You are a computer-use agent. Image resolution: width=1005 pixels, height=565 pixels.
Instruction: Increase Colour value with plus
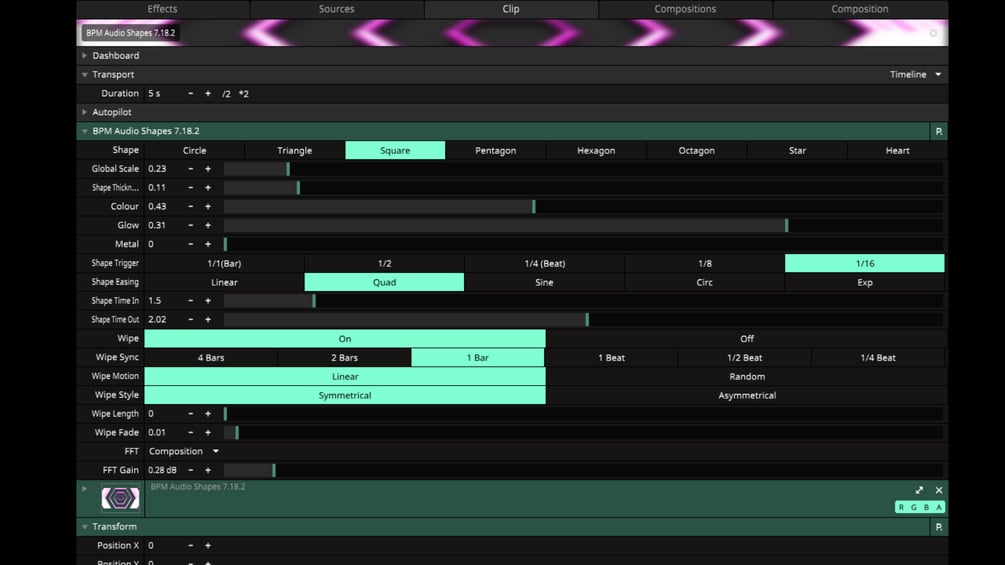pyautogui.click(x=208, y=206)
